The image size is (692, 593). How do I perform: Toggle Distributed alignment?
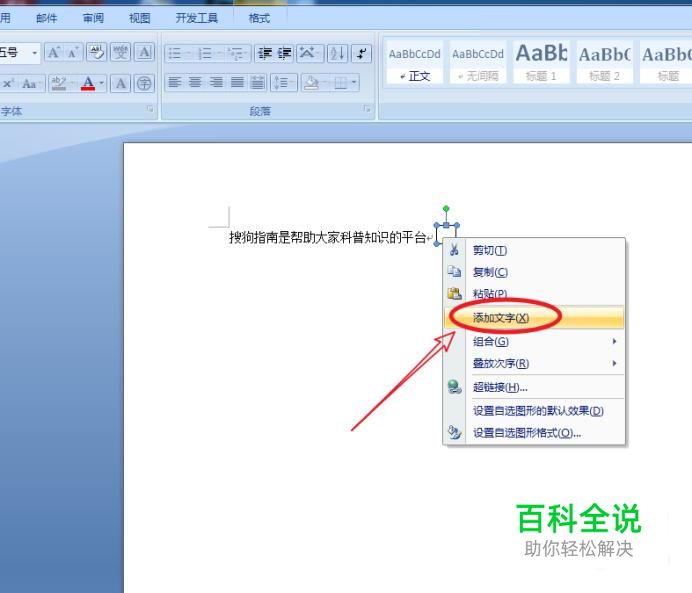coord(258,83)
